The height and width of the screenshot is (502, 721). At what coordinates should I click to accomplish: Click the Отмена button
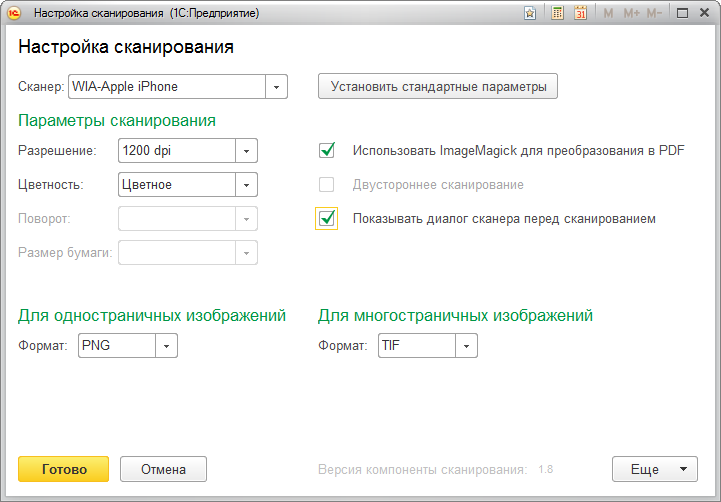click(x=163, y=469)
